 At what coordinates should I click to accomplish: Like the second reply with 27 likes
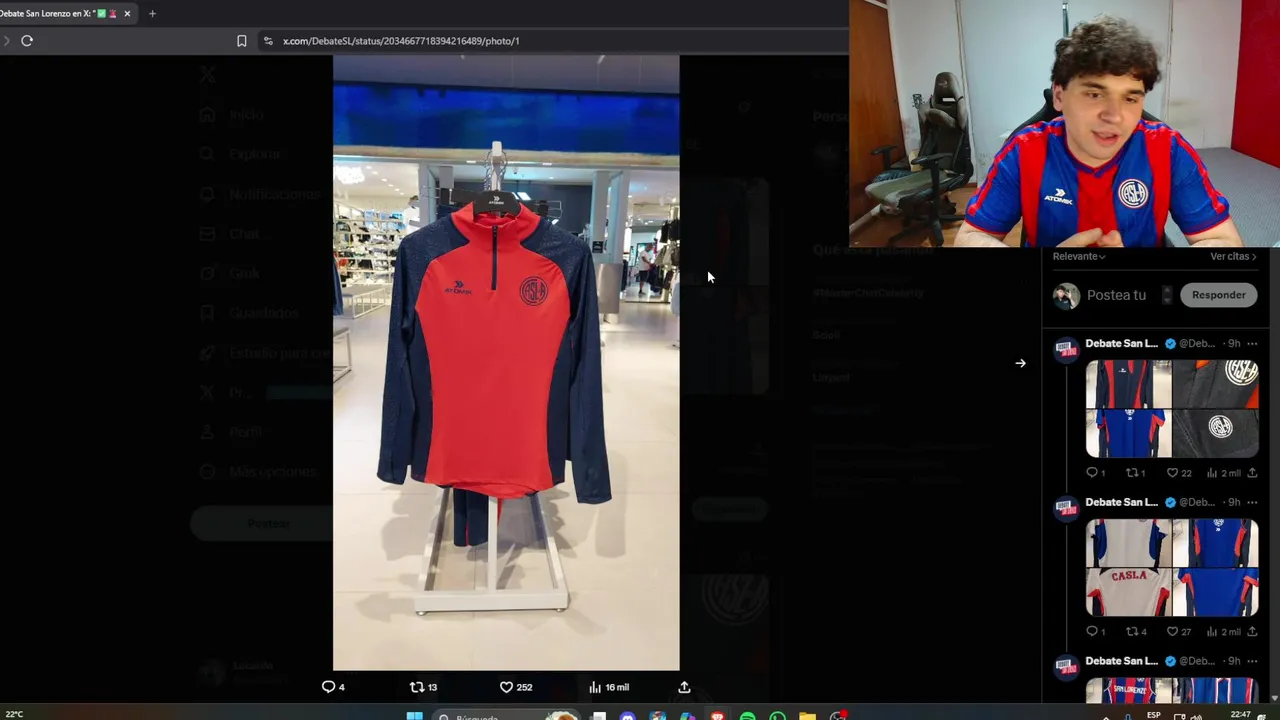pyautogui.click(x=1178, y=632)
